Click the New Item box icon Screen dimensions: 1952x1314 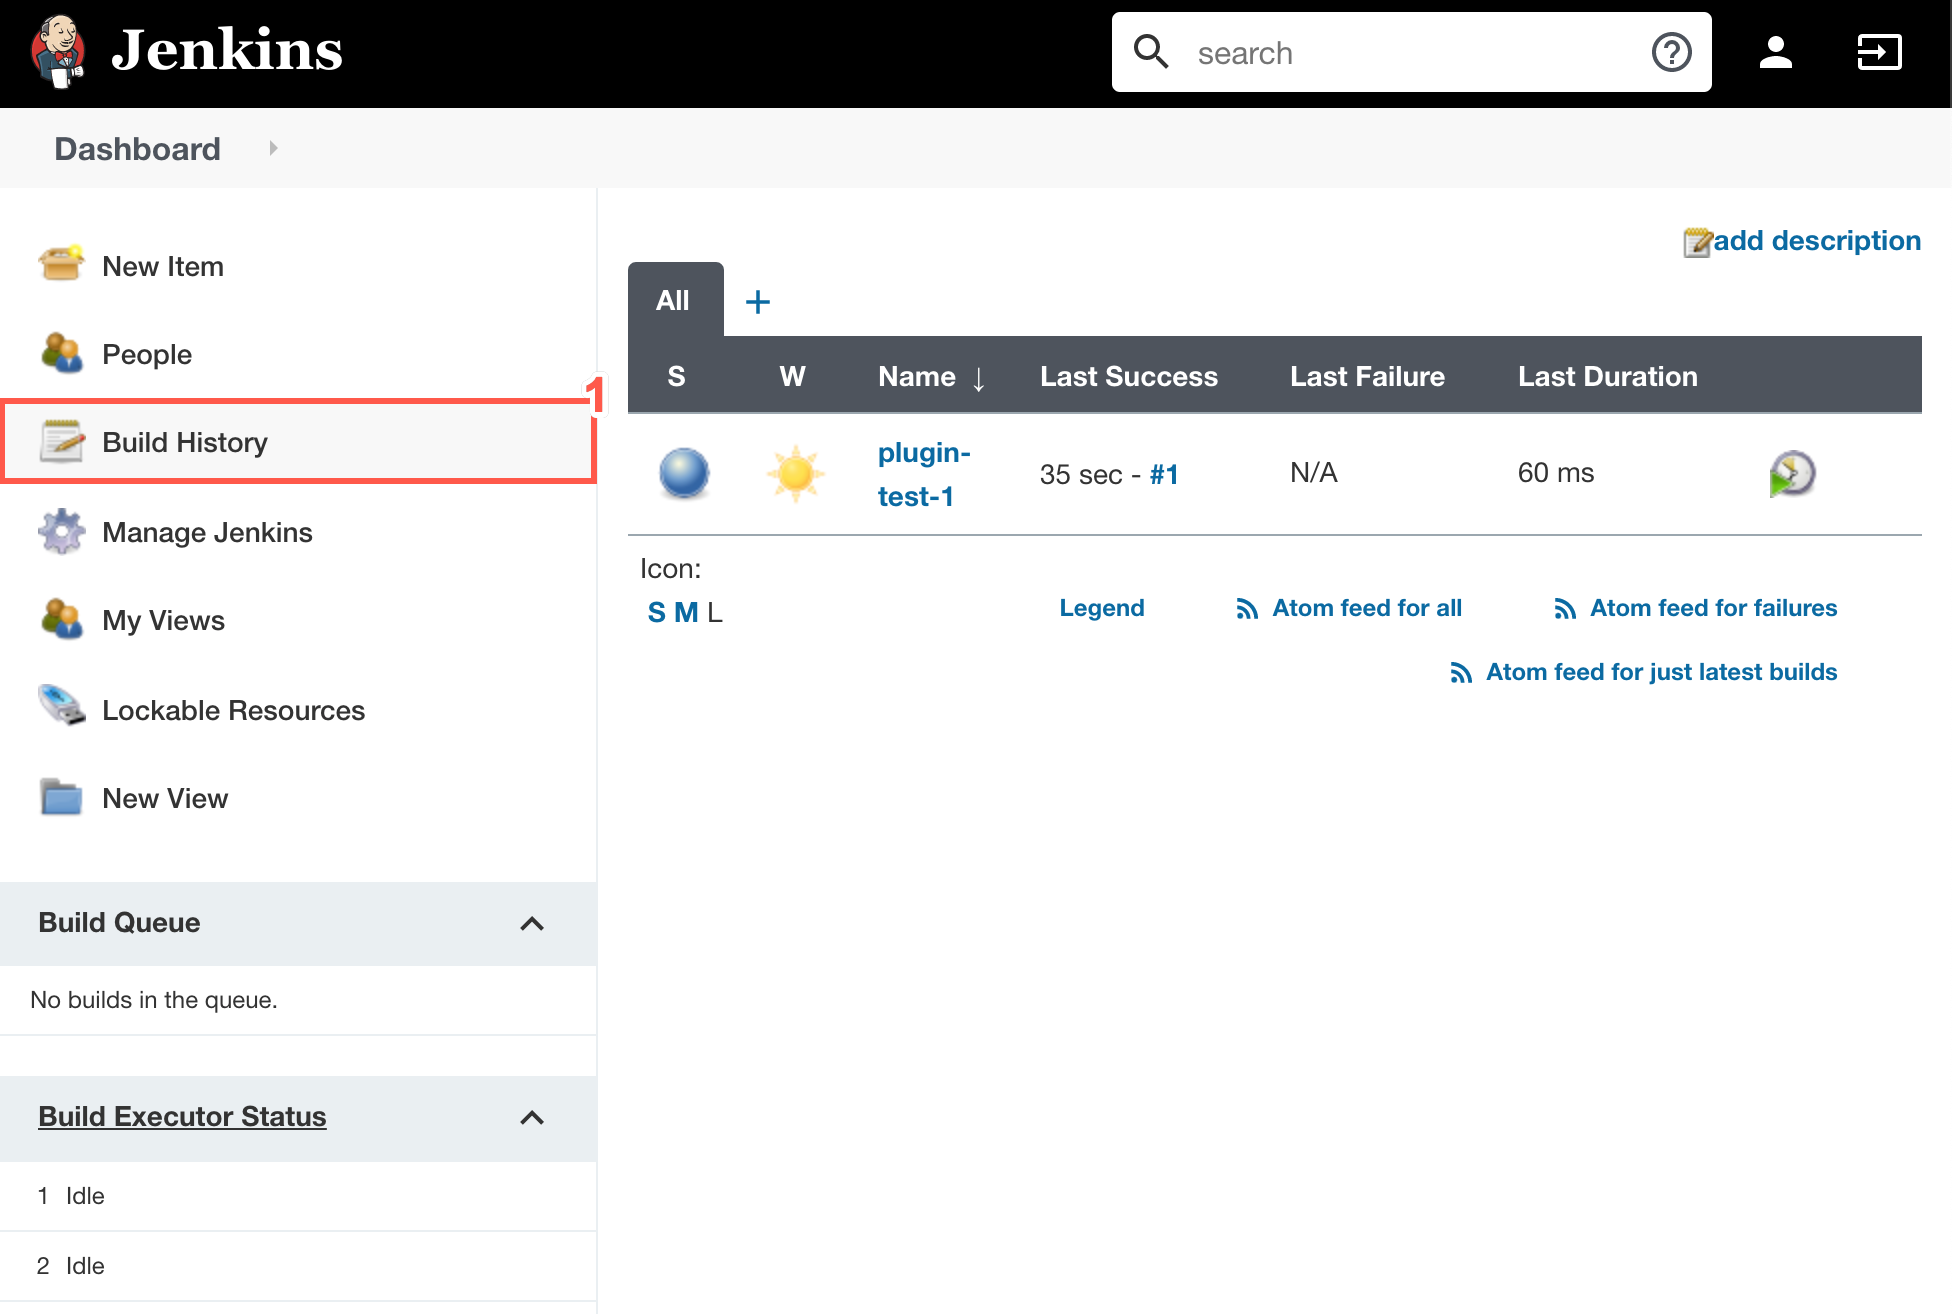(x=61, y=265)
